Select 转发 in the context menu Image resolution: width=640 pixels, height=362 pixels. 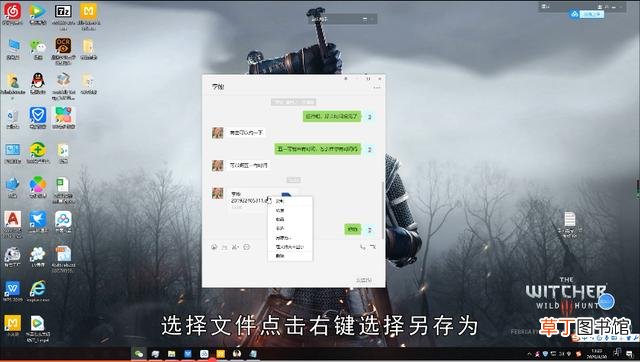280,210
